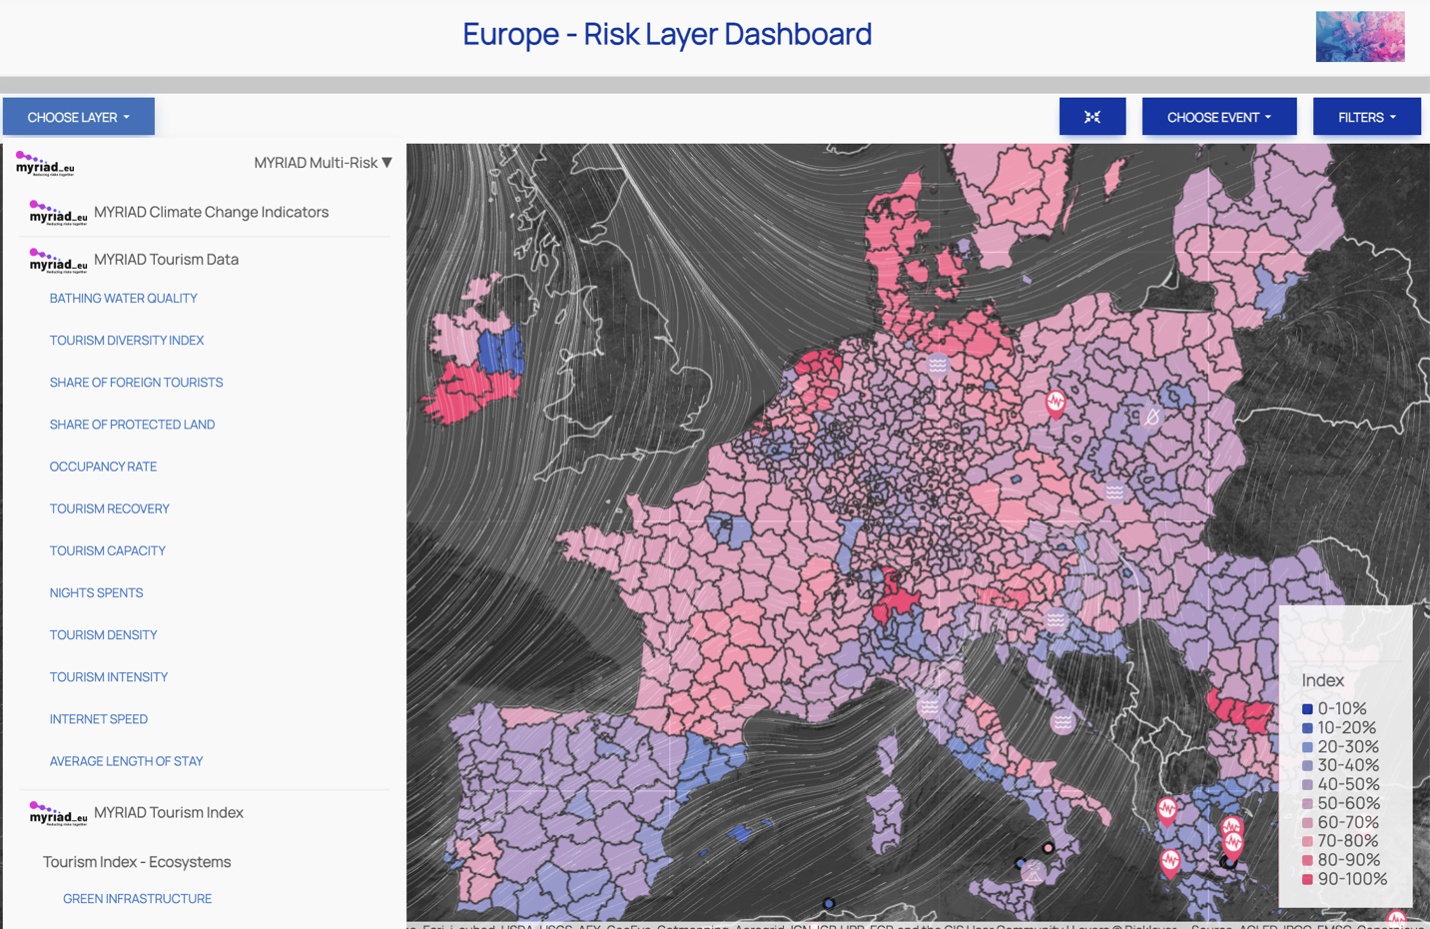Image resolution: width=1430 pixels, height=929 pixels.
Task: Click the flood marker in northern Germany
Action: point(937,364)
